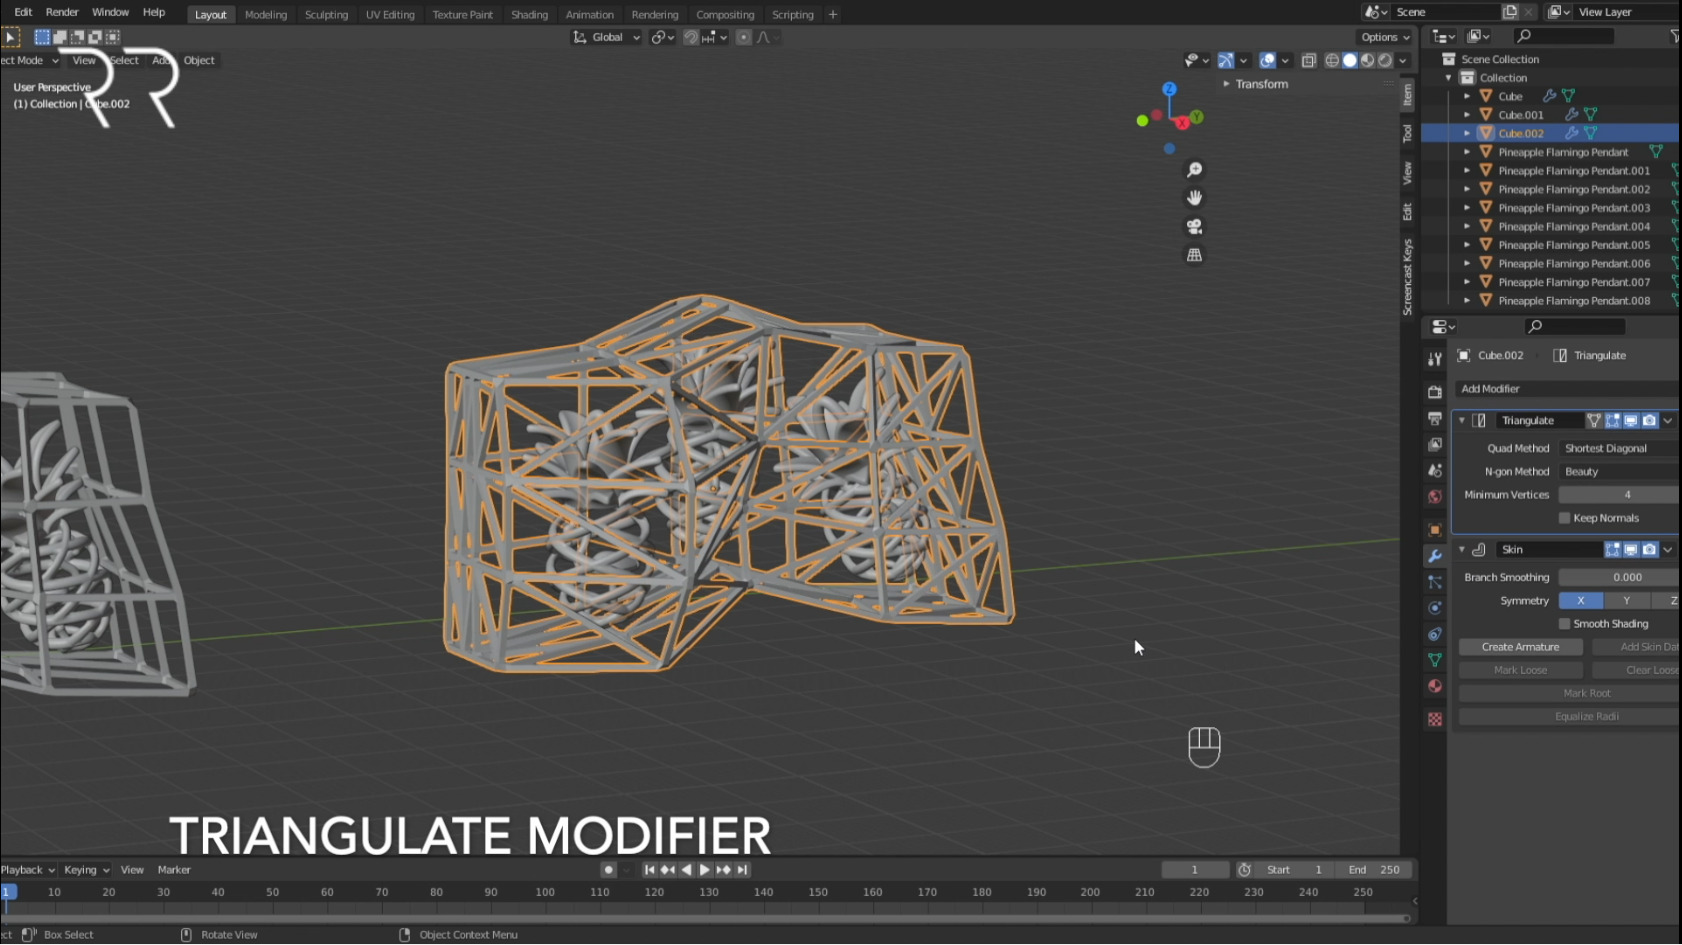Click the Branch Smoothing value slider
The width and height of the screenshot is (1682, 945).
click(x=1618, y=577)
